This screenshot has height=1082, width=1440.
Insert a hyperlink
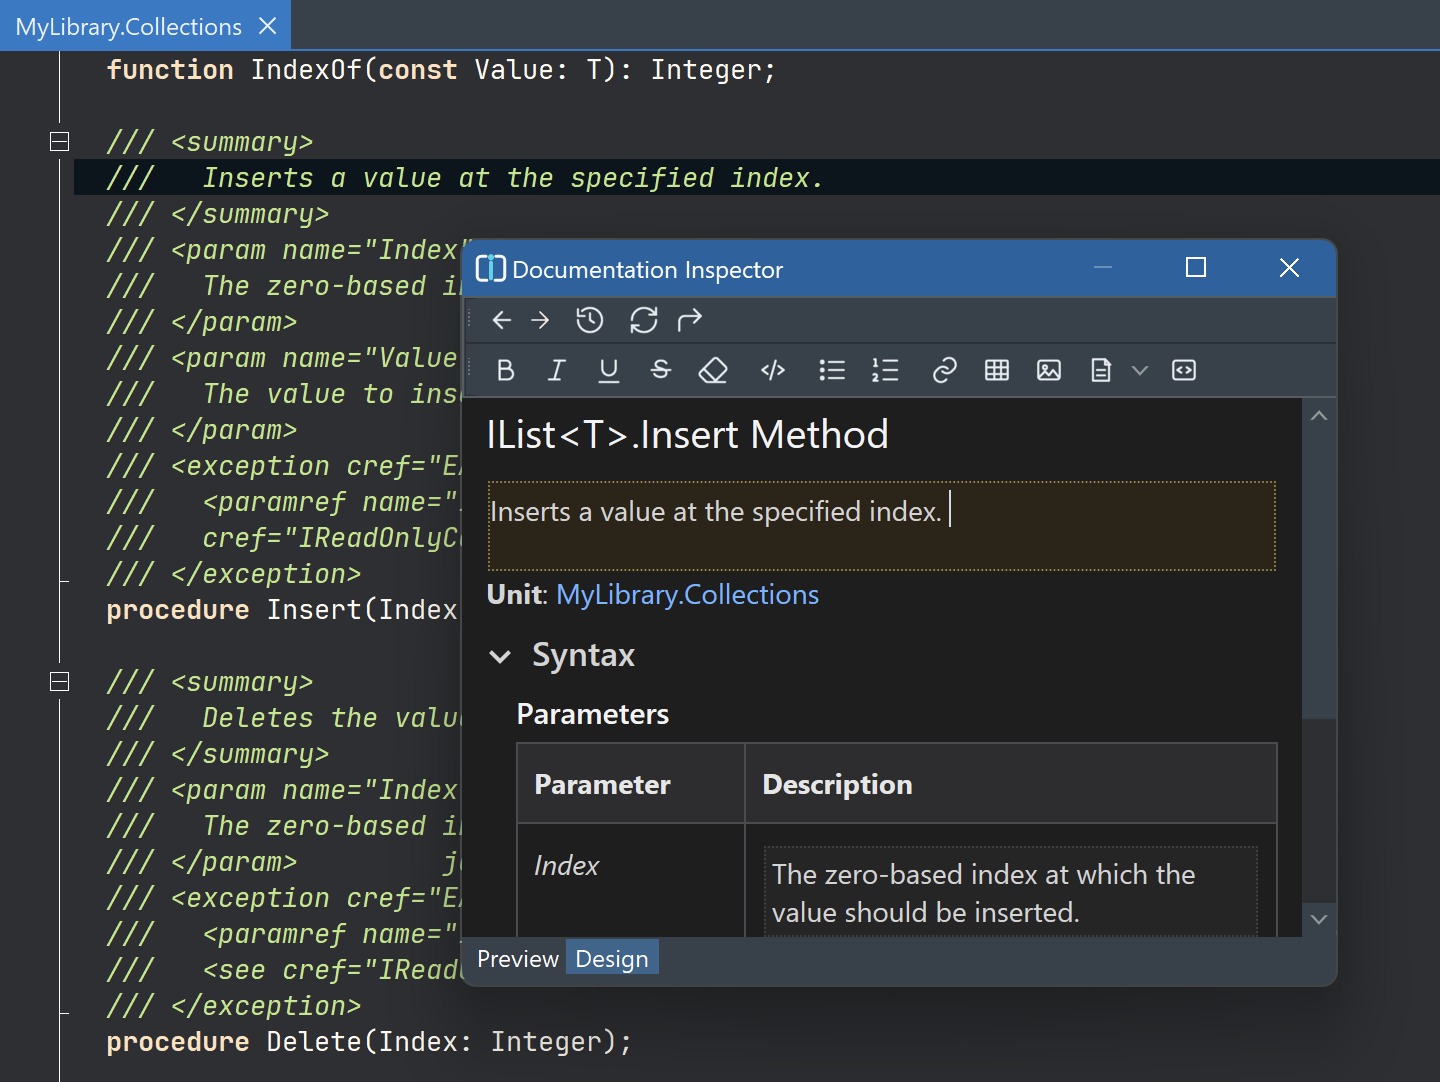944,371
